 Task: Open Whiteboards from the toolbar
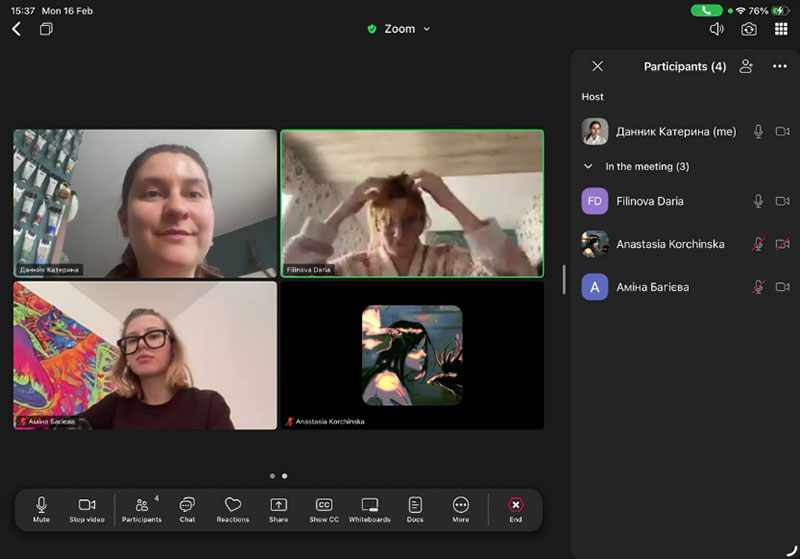tap(370, 508)
